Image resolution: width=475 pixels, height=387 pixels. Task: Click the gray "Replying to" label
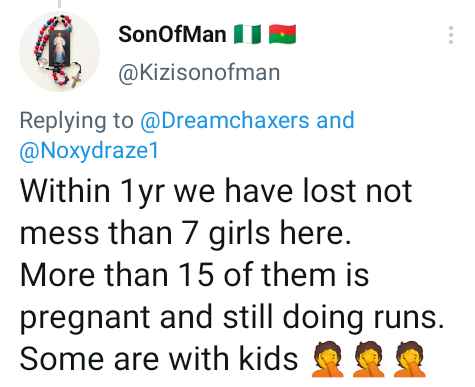pos(76,121)
